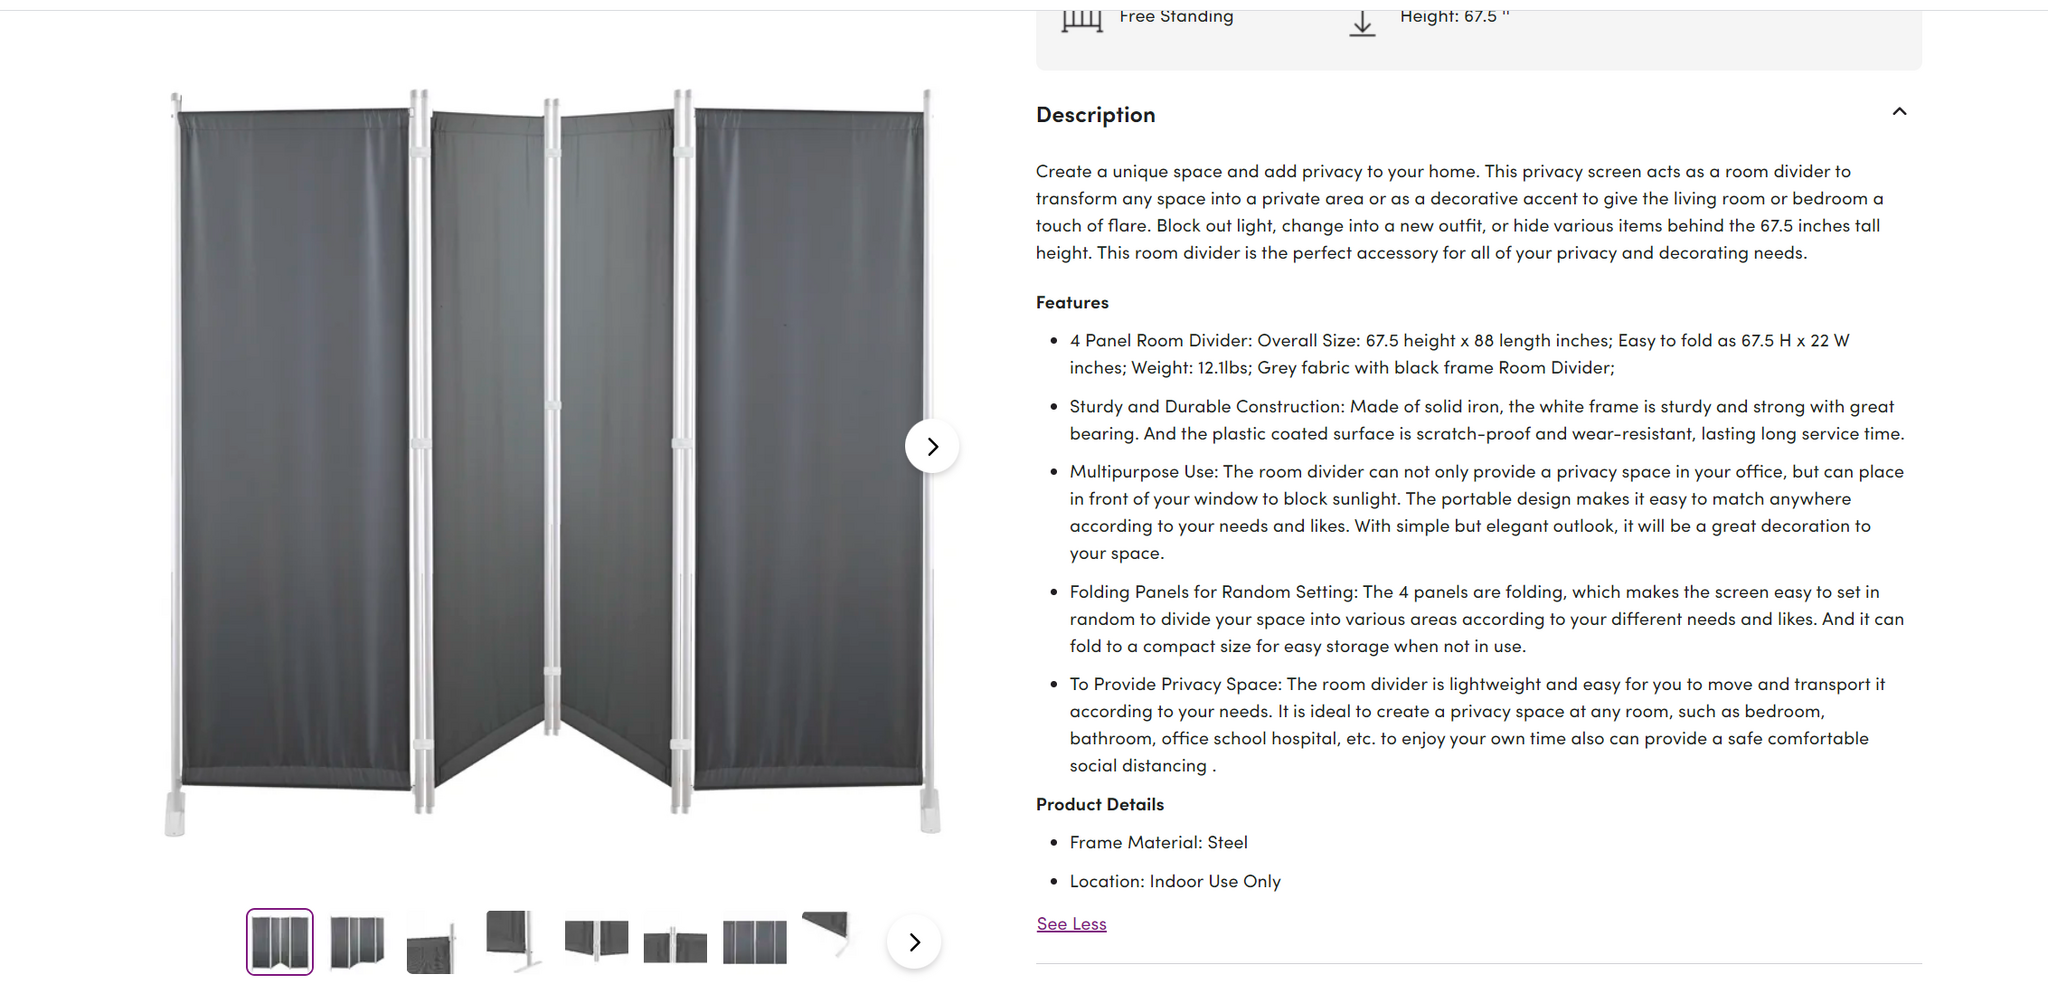Click the Description heading
Screen dimensions: 2048x984
(x=1095, y=115)
